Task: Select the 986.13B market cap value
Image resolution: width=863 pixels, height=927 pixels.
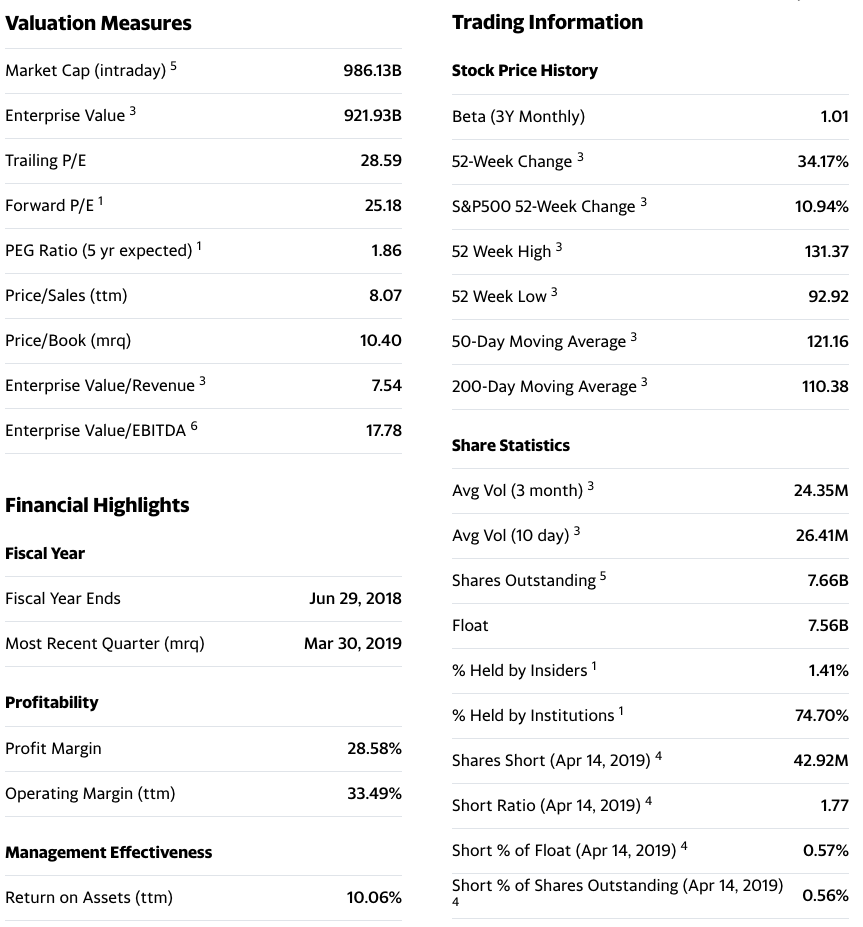Action: pos(372,70)
